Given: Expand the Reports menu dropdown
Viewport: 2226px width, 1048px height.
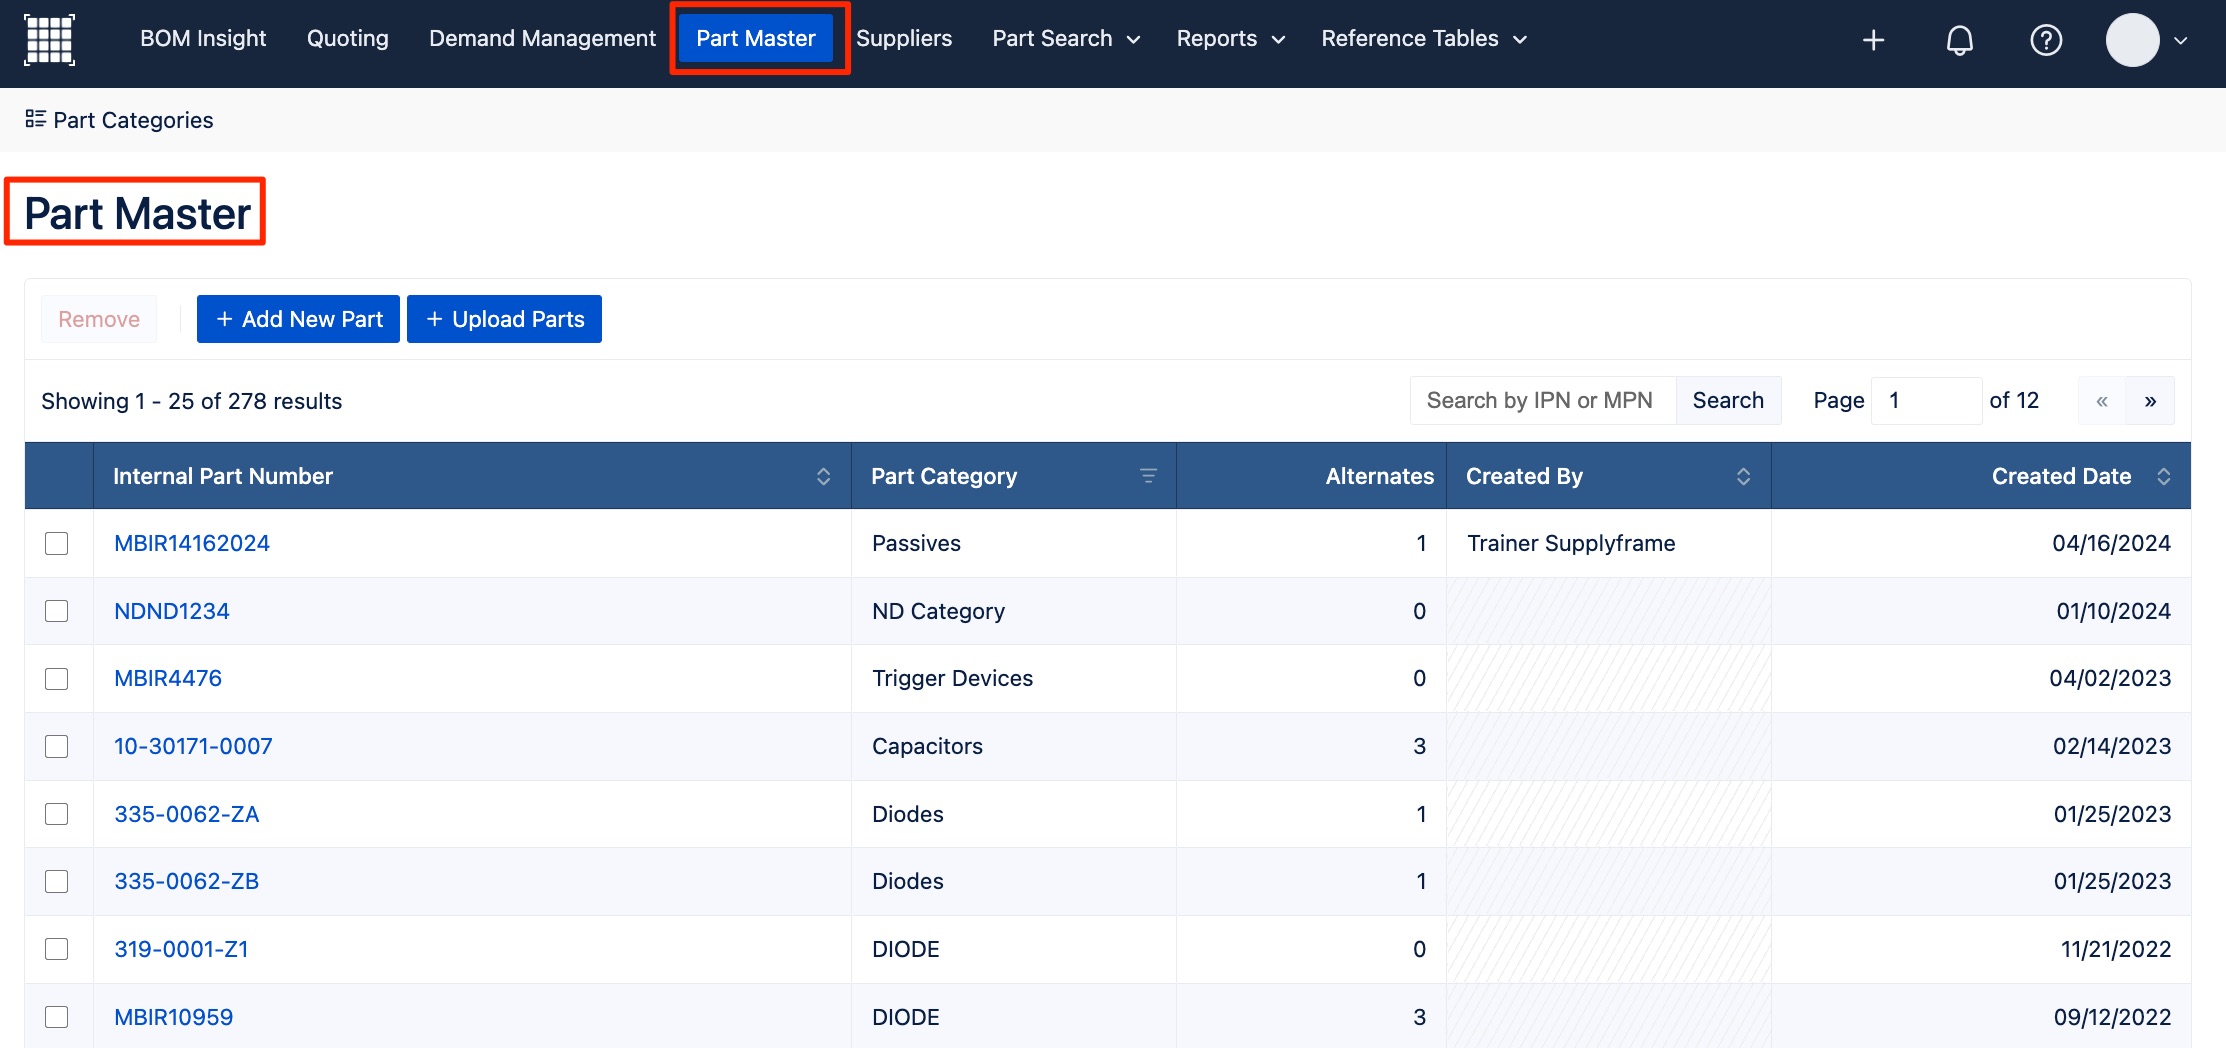Looking at the screenshot, I should coord(1230,39).
